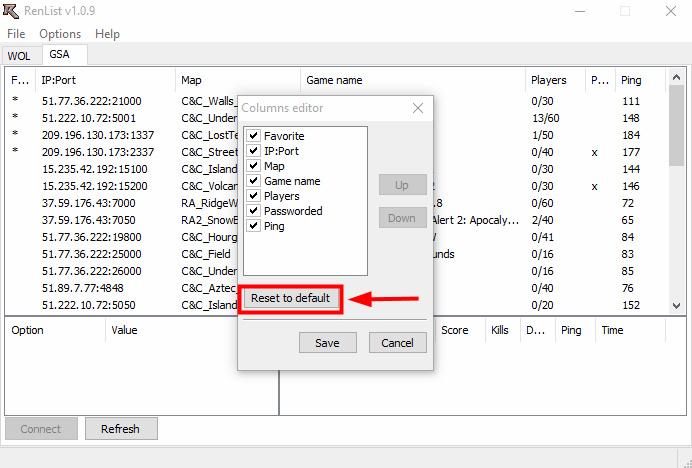692x468 pixels.
Task: Close the Columns editor dialog
Action: point(417,108)
